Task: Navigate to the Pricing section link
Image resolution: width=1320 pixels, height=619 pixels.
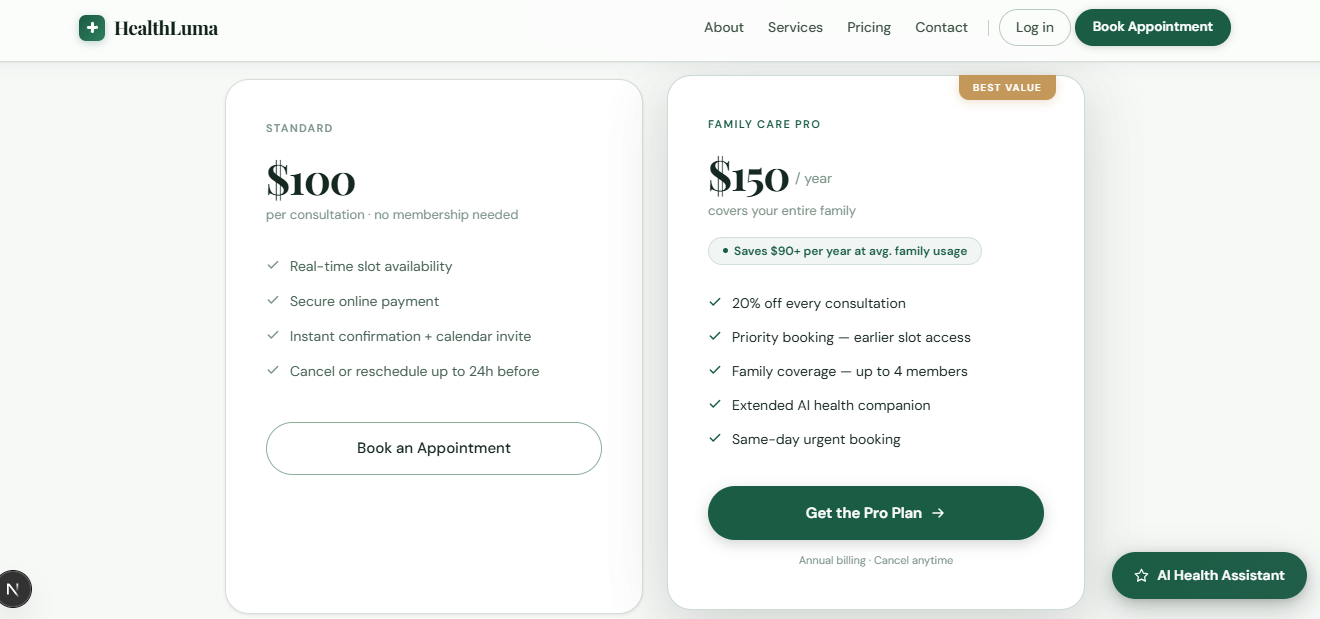Action: (x=869, y=28)
